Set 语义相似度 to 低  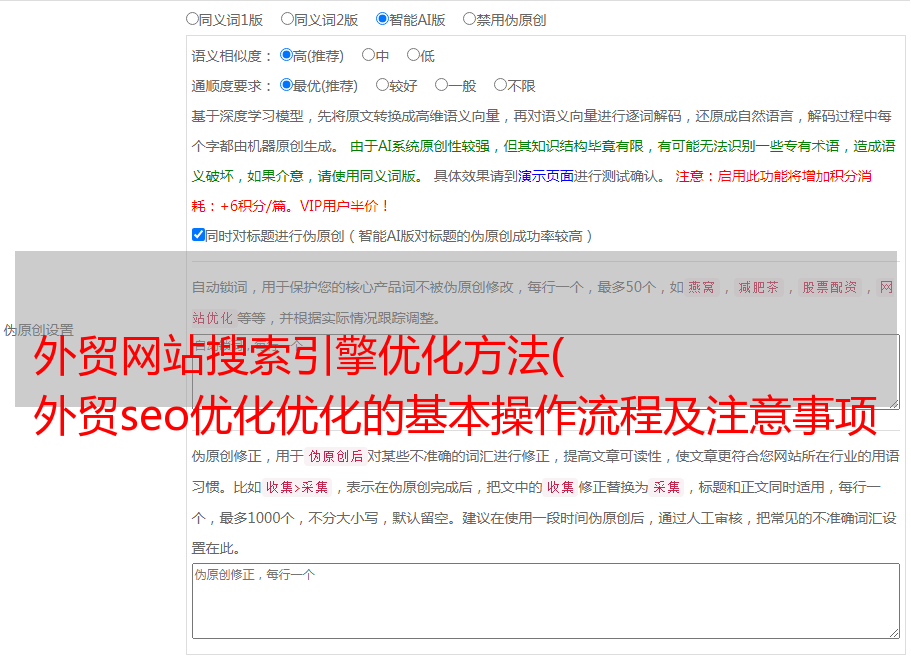pyautogui.click(x=413, y=55)
